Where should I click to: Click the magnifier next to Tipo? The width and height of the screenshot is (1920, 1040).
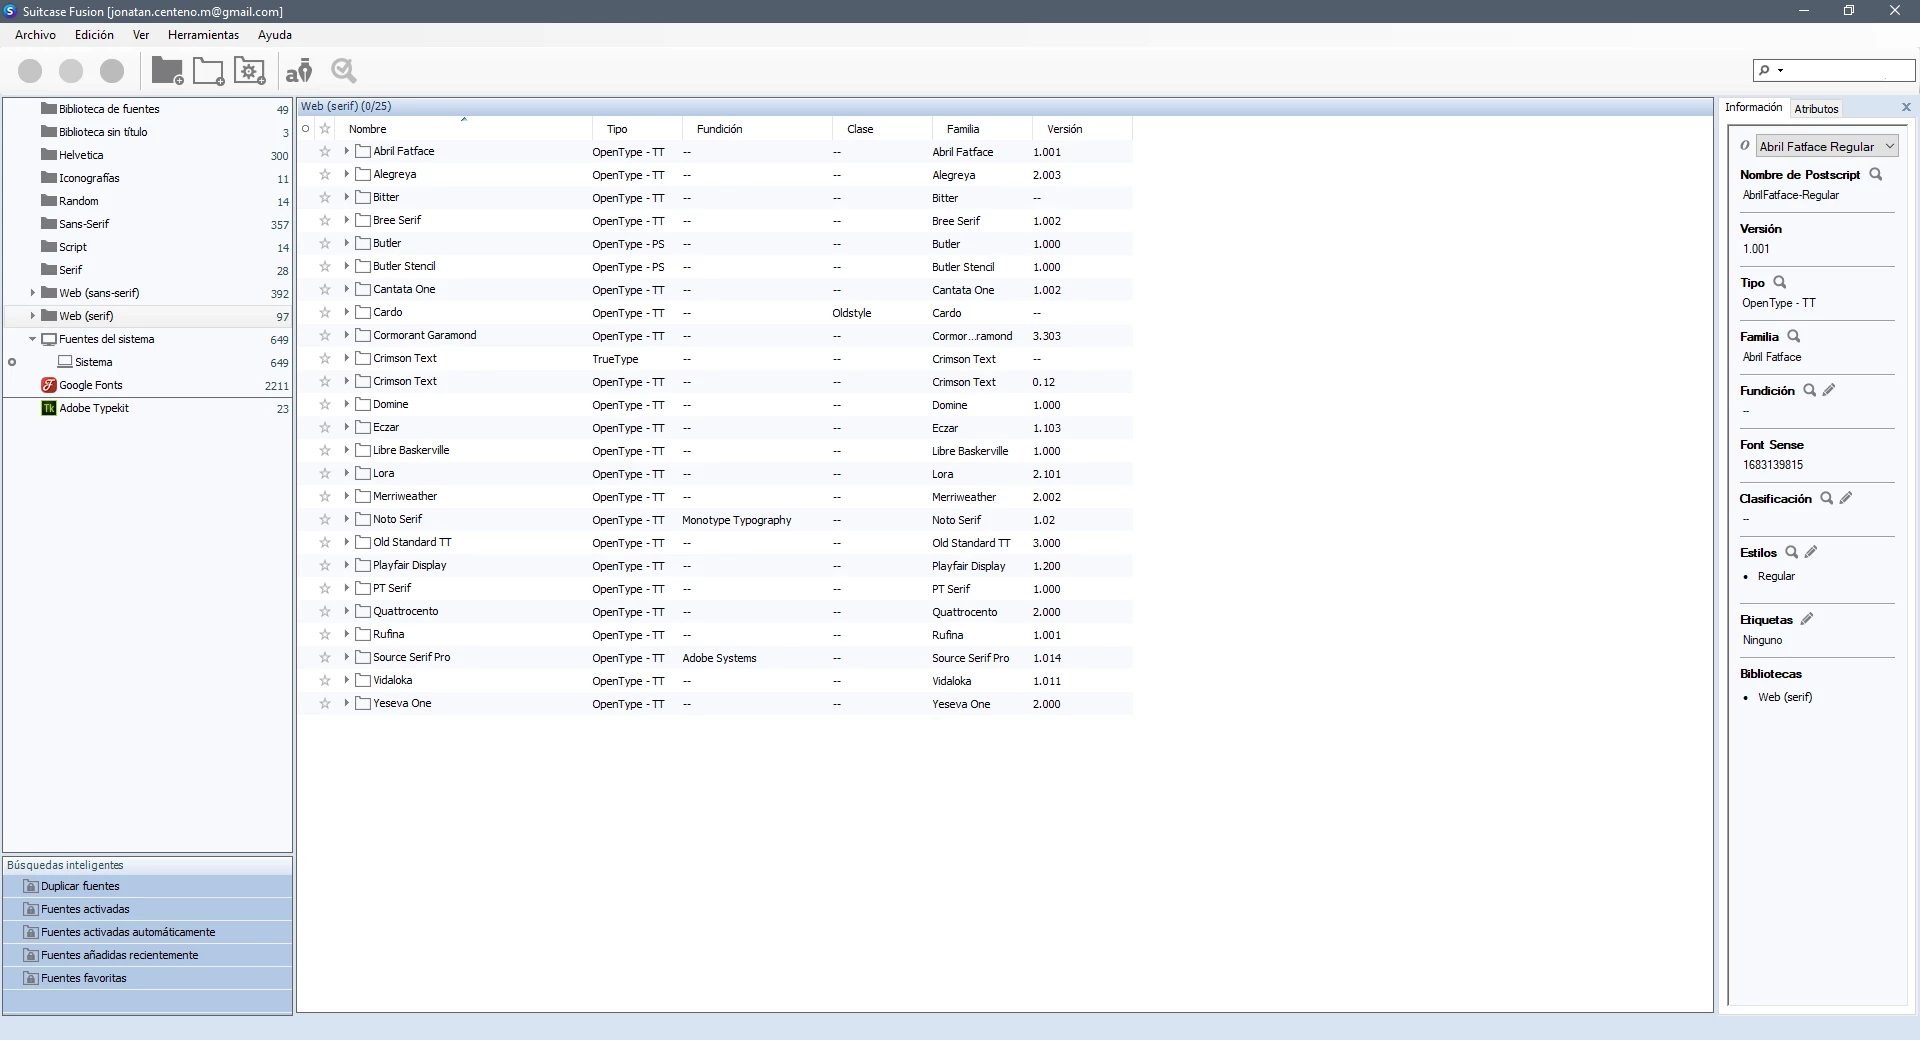1780,282
